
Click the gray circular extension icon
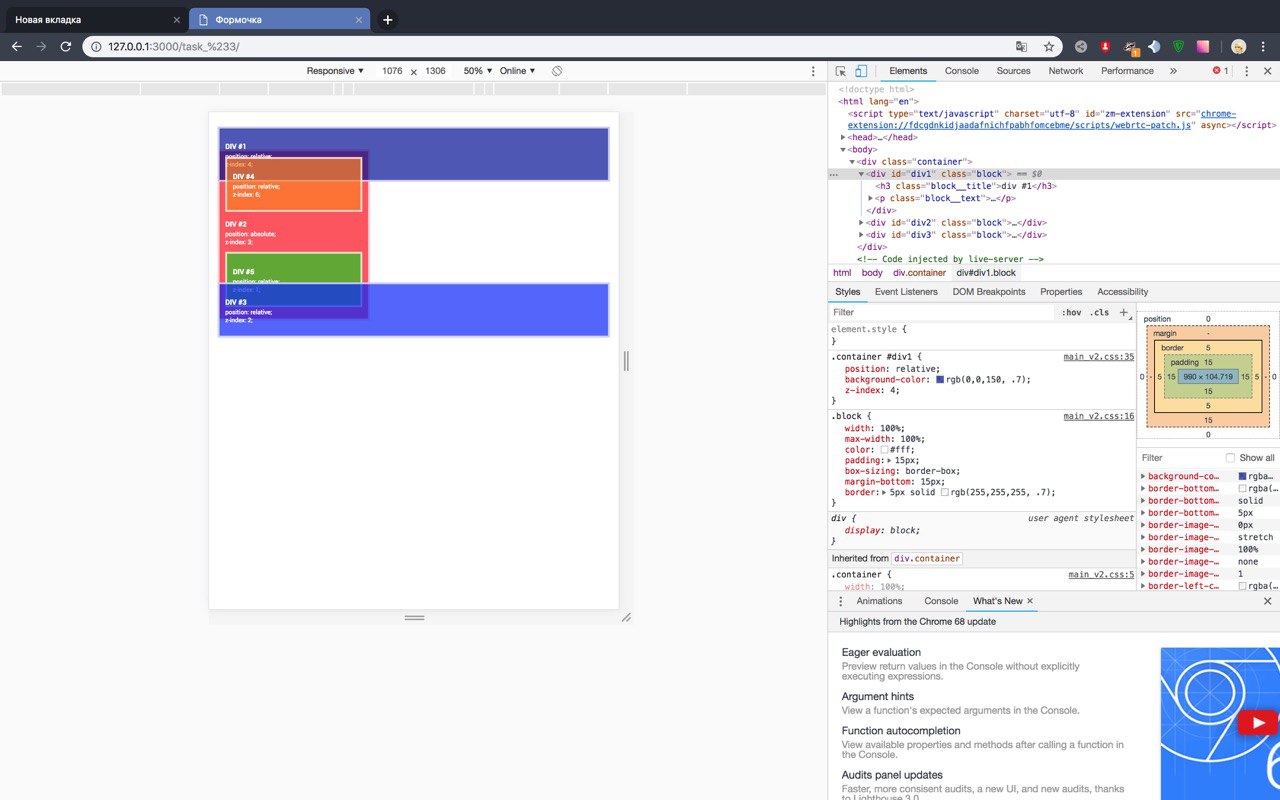(x=1081, y=46)
